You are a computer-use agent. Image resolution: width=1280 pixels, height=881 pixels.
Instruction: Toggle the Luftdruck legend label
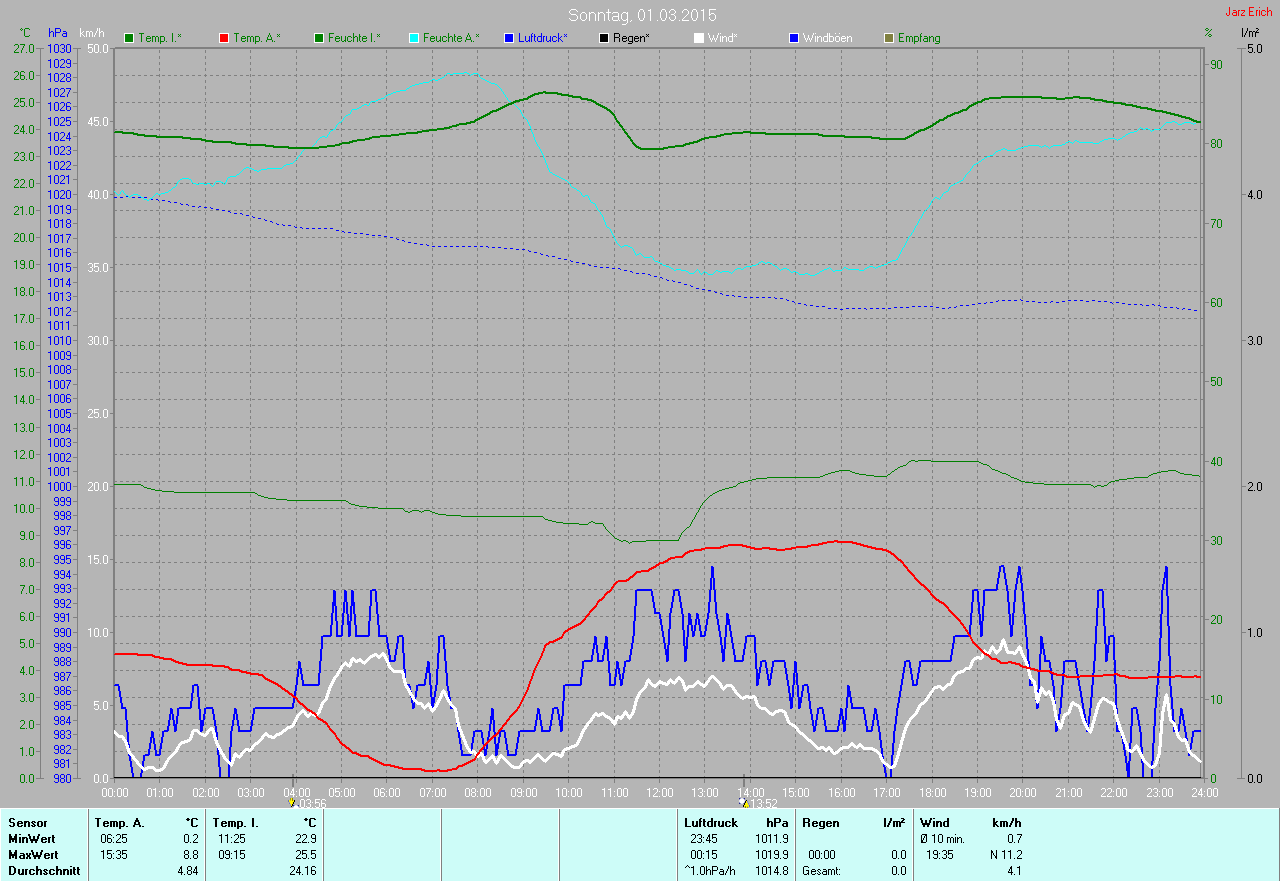pyautogui.click(x=542, y=38)
